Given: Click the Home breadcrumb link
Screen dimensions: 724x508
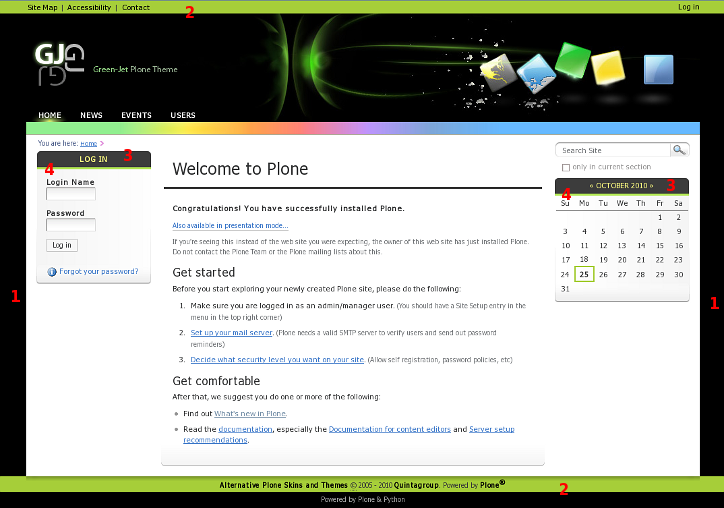Looking at the screenshot, I should point(89,144).
